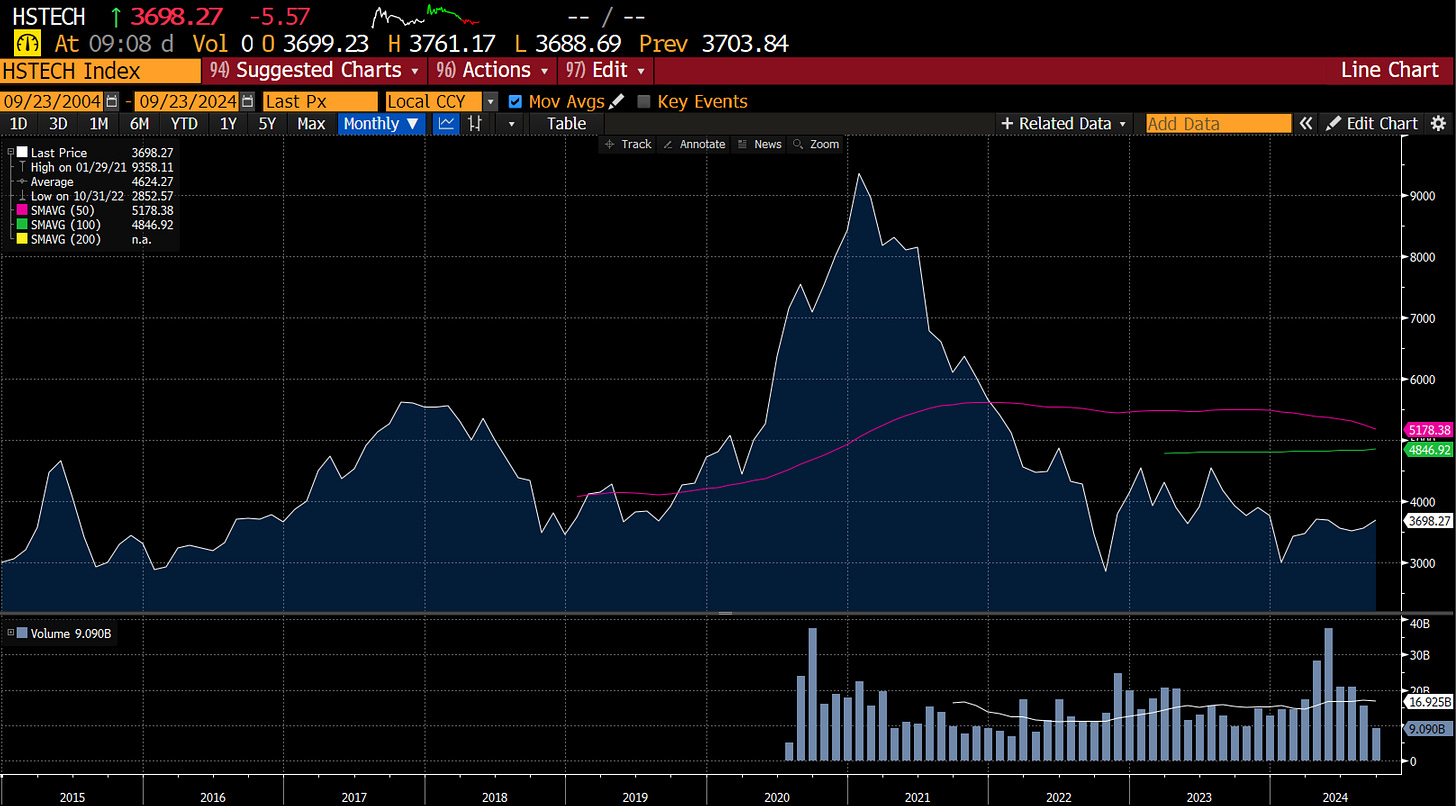
Task: Click the yellow clock status icon
Action: coord(26,44)
